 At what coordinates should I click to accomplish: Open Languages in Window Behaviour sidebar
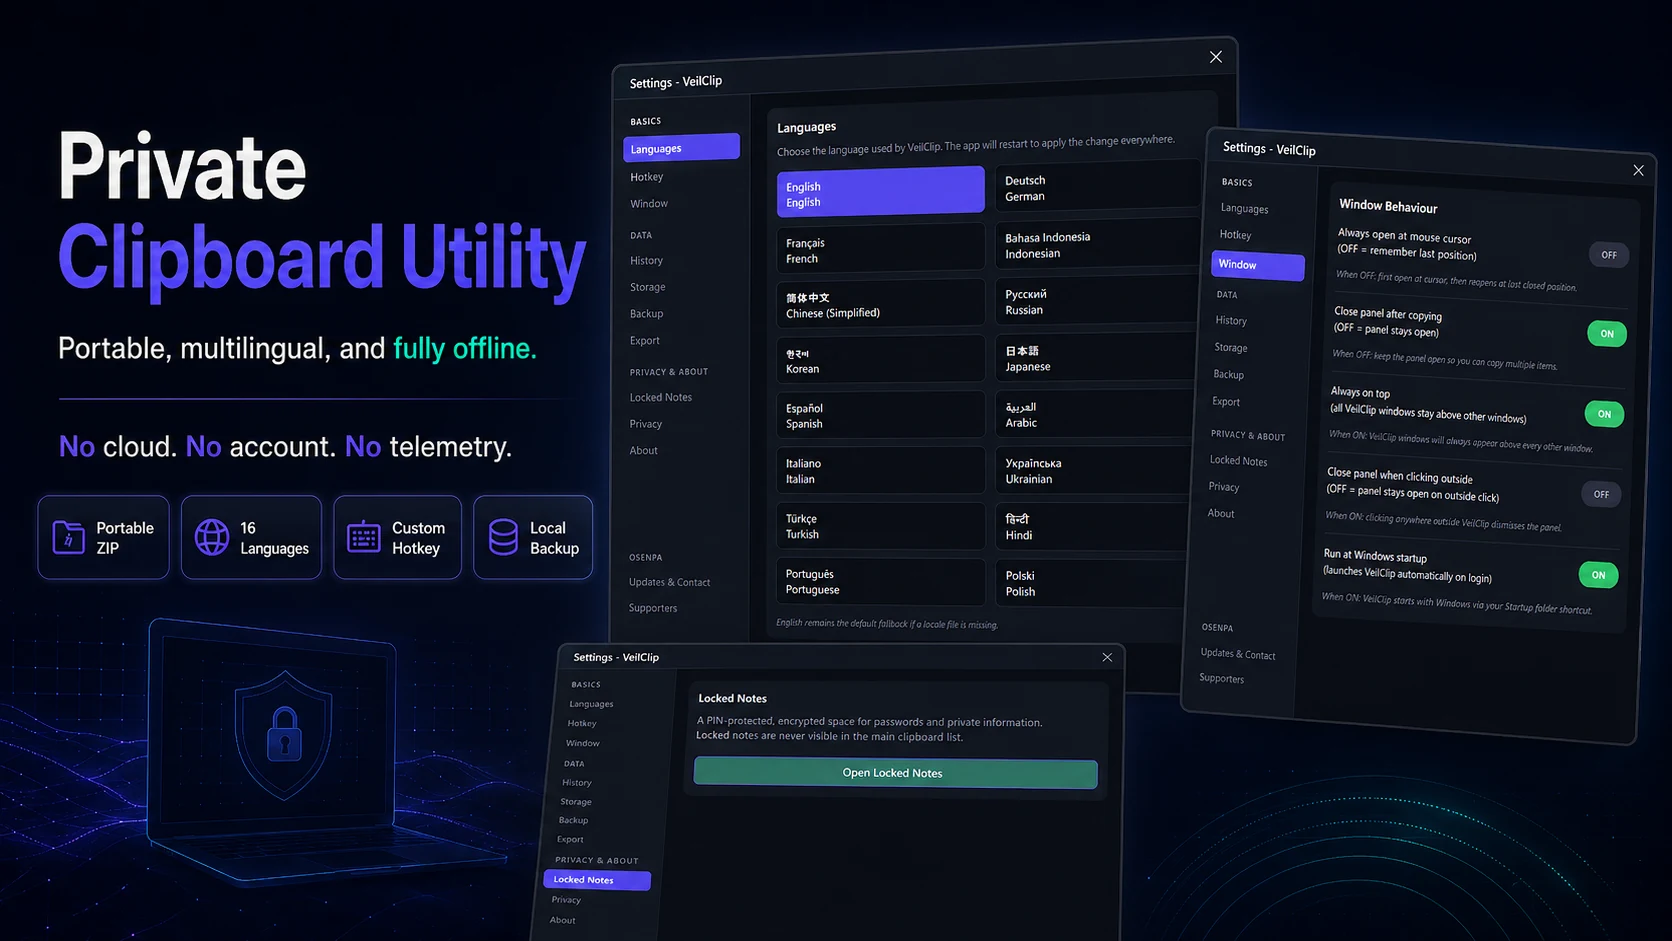(x=1244, y=208)
